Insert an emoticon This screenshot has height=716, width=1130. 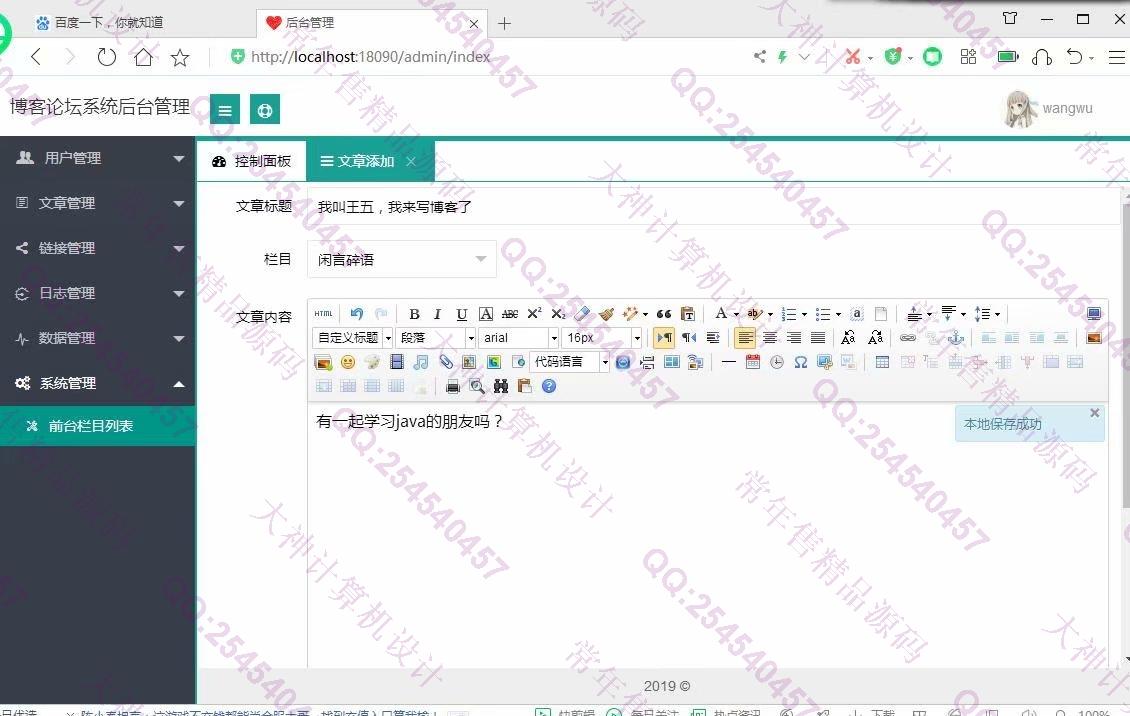coord(348,362)
